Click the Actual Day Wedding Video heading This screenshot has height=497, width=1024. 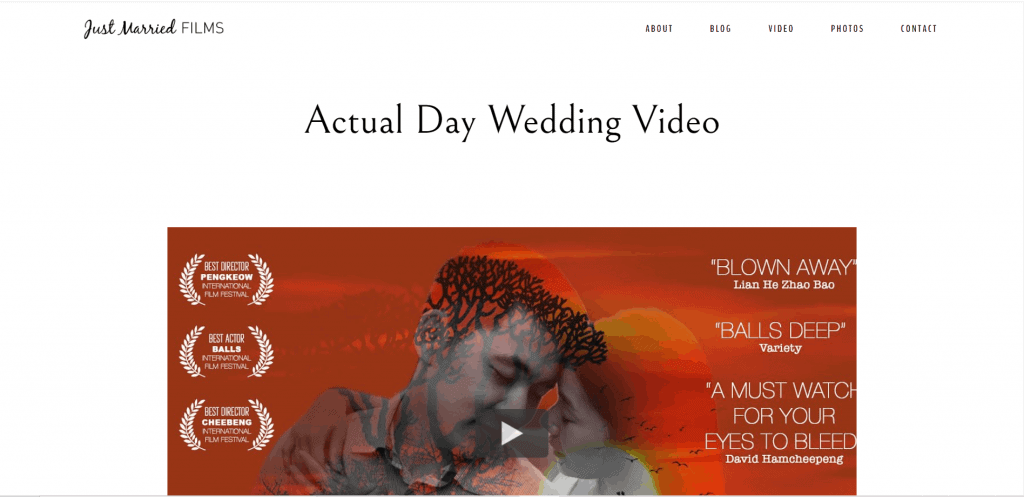[x=512, y=120]
